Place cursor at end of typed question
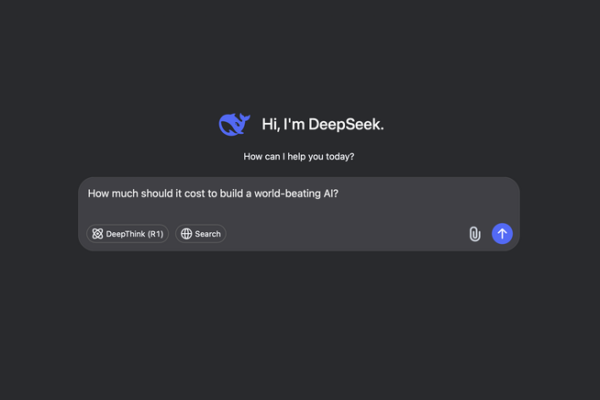 tap(340, 194)
